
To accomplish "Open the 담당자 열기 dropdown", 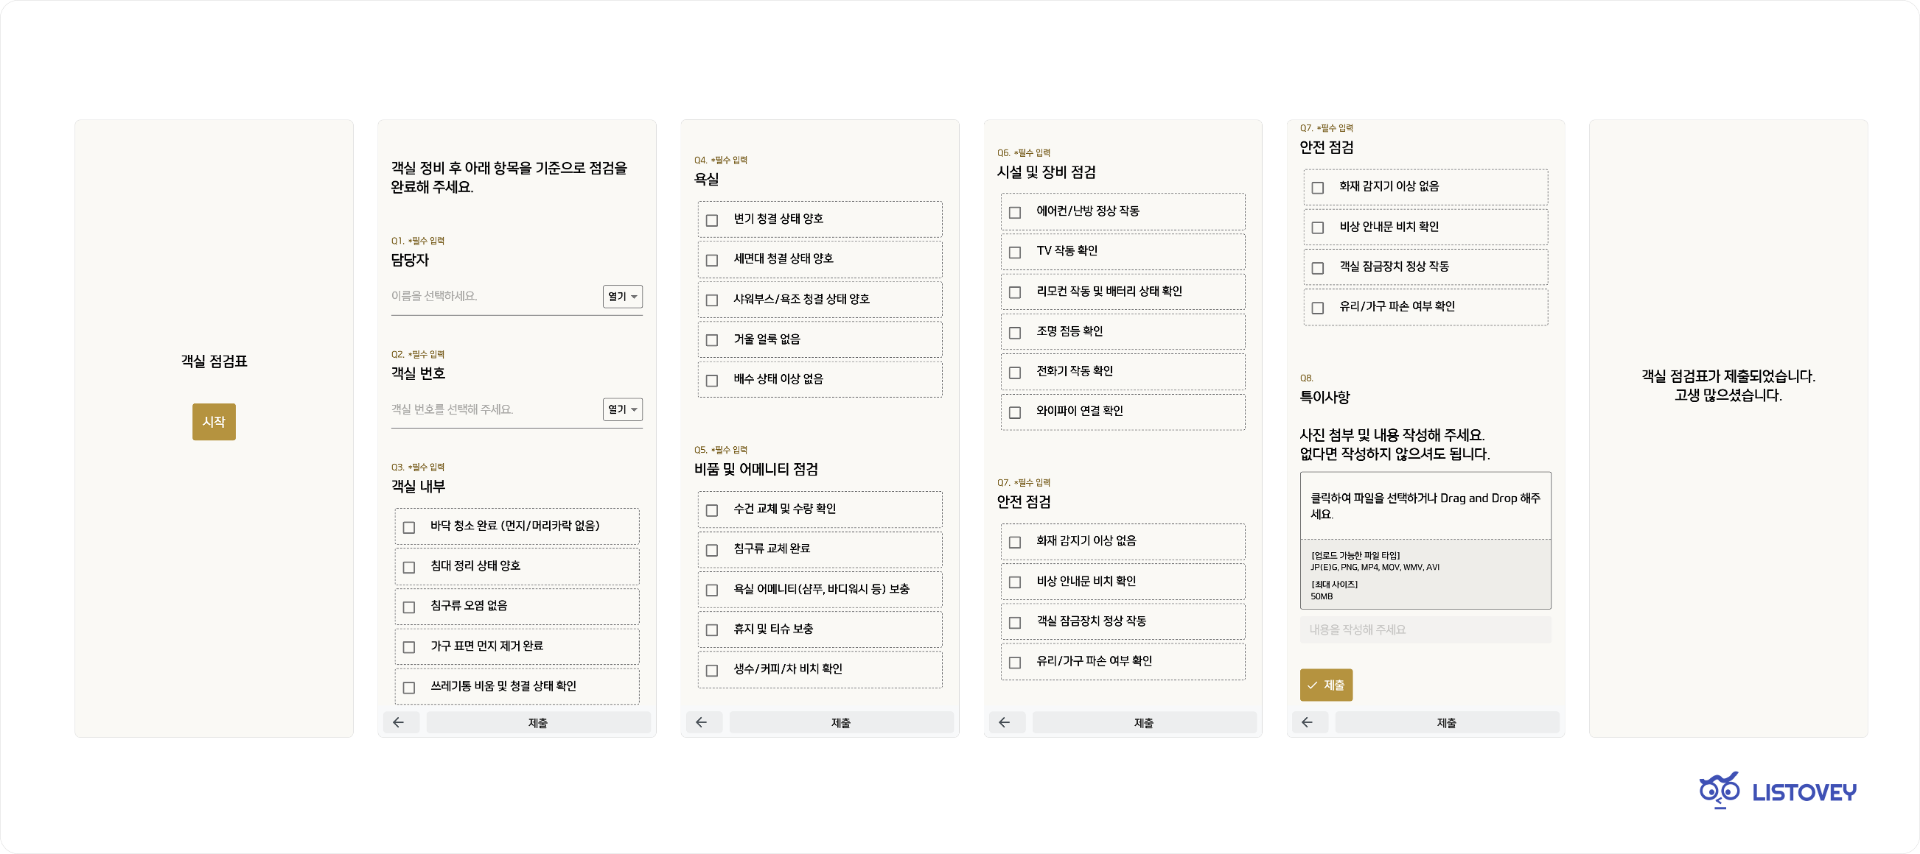I will [x=623, y=297].
